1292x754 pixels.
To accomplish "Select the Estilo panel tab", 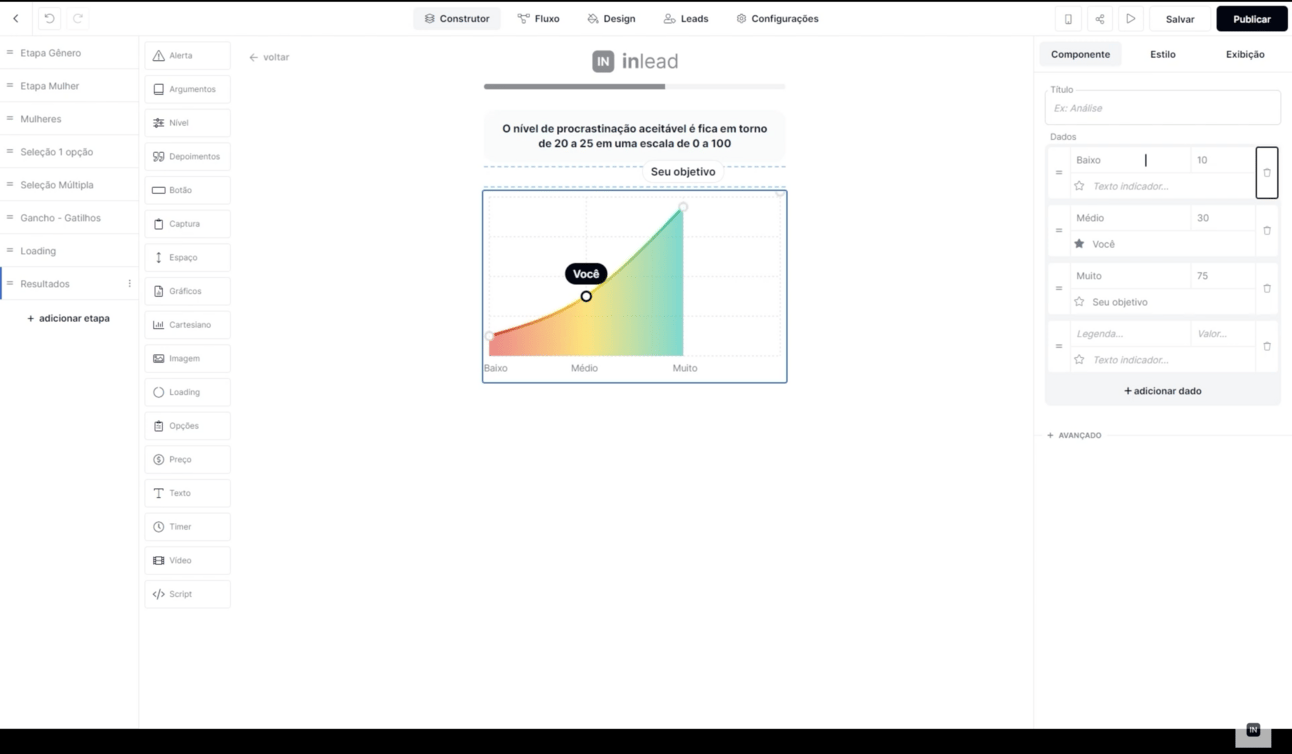I will [1163, 54].
